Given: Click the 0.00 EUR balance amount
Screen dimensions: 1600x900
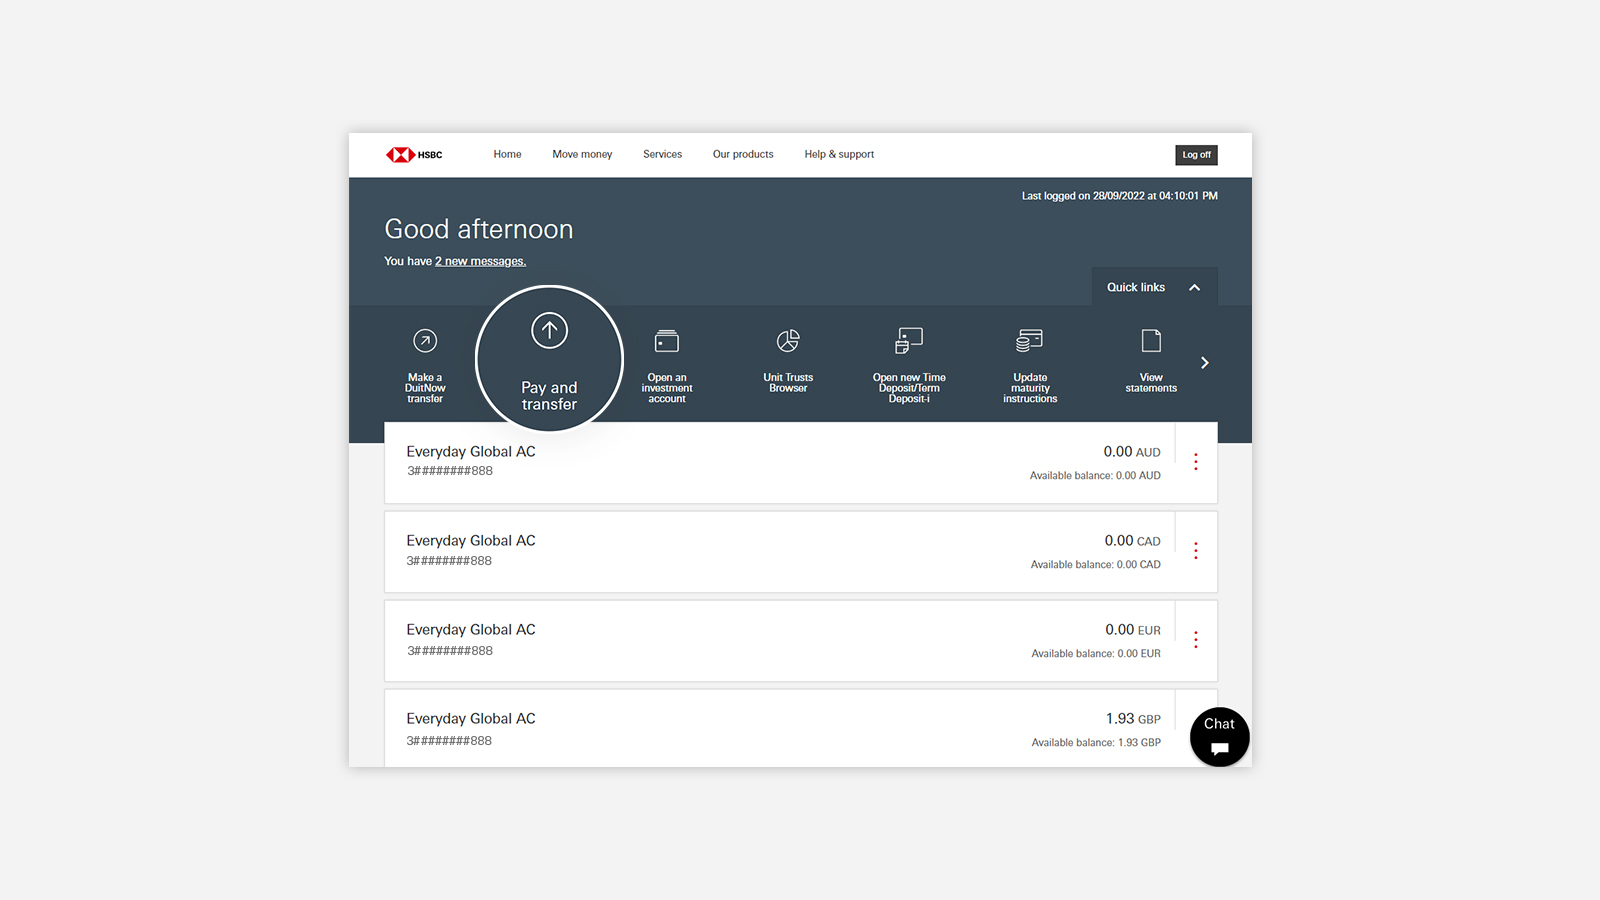Looking at the screenshot, I should pyautogui.click(x=1133, y=630).
